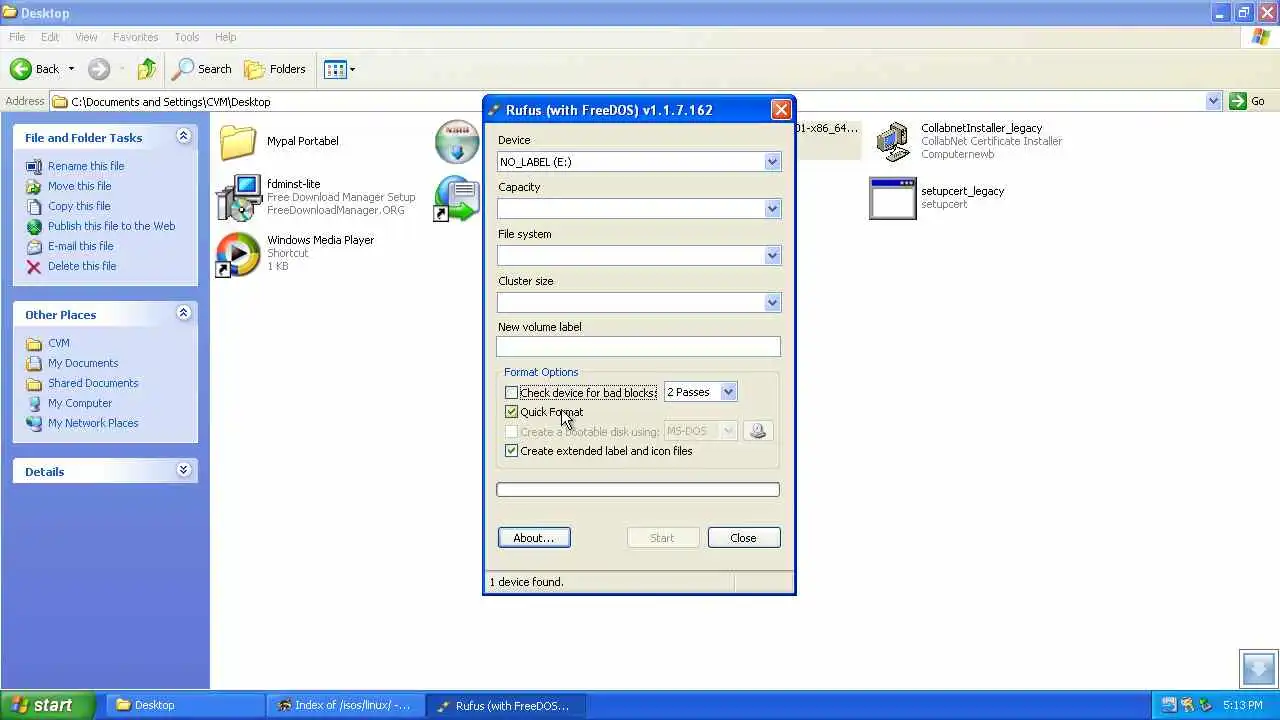Click the My Documents link
1280x720 pixels.
[83, 363]
